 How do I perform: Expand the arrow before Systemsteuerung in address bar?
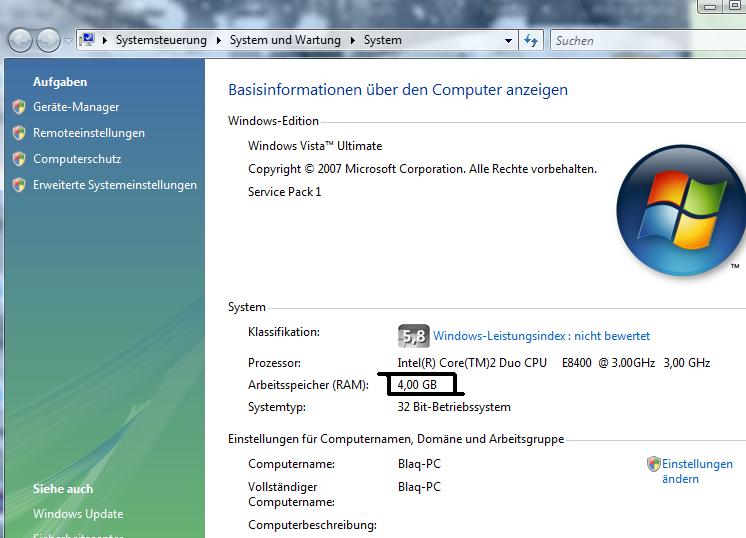[105, 40]
